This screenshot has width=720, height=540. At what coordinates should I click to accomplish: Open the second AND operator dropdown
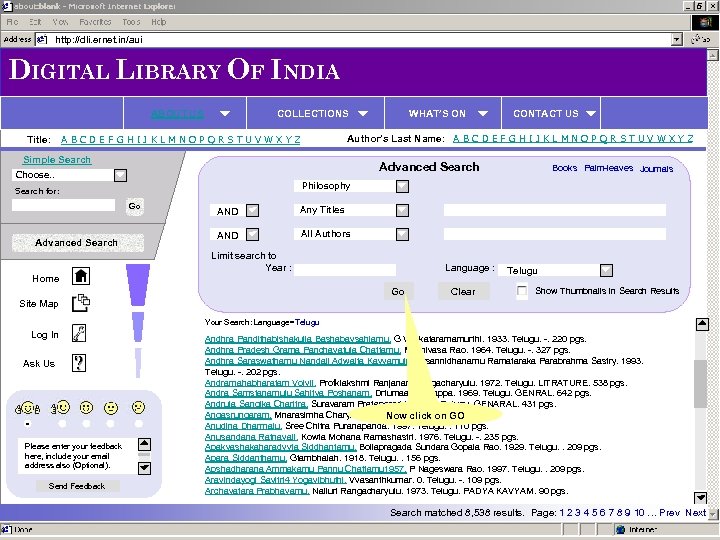[253, 235]
